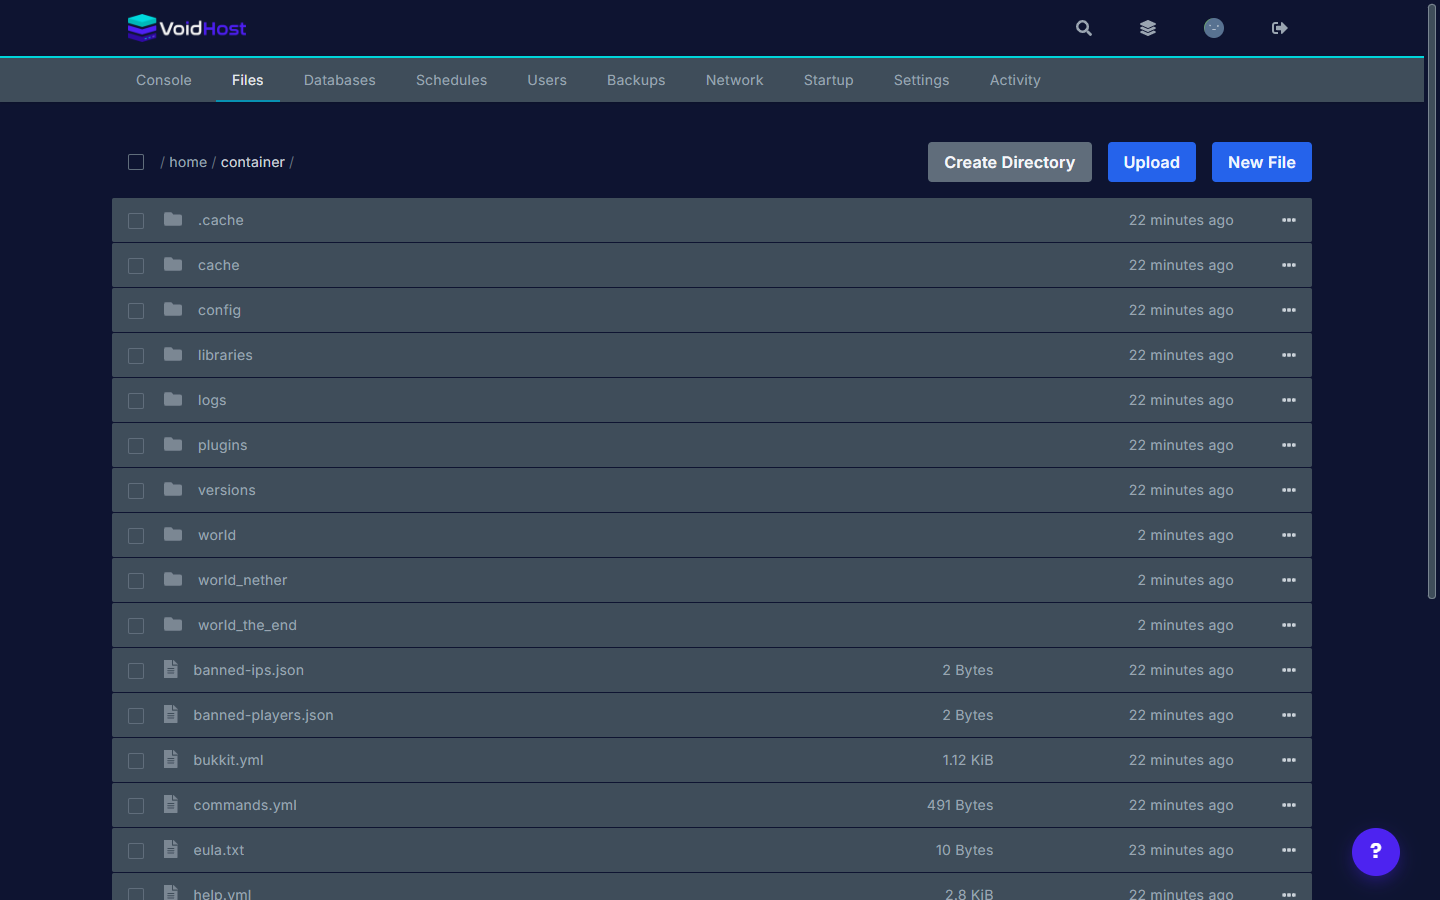The width and height of the screenshot is (1440, 900).
Task: Select the world folder checkbox
Action: point(136,536)
